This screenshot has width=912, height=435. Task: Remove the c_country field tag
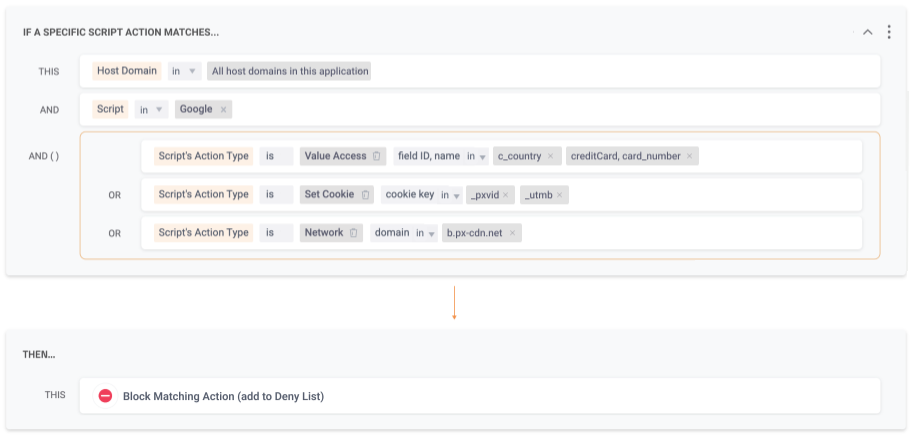550,156
